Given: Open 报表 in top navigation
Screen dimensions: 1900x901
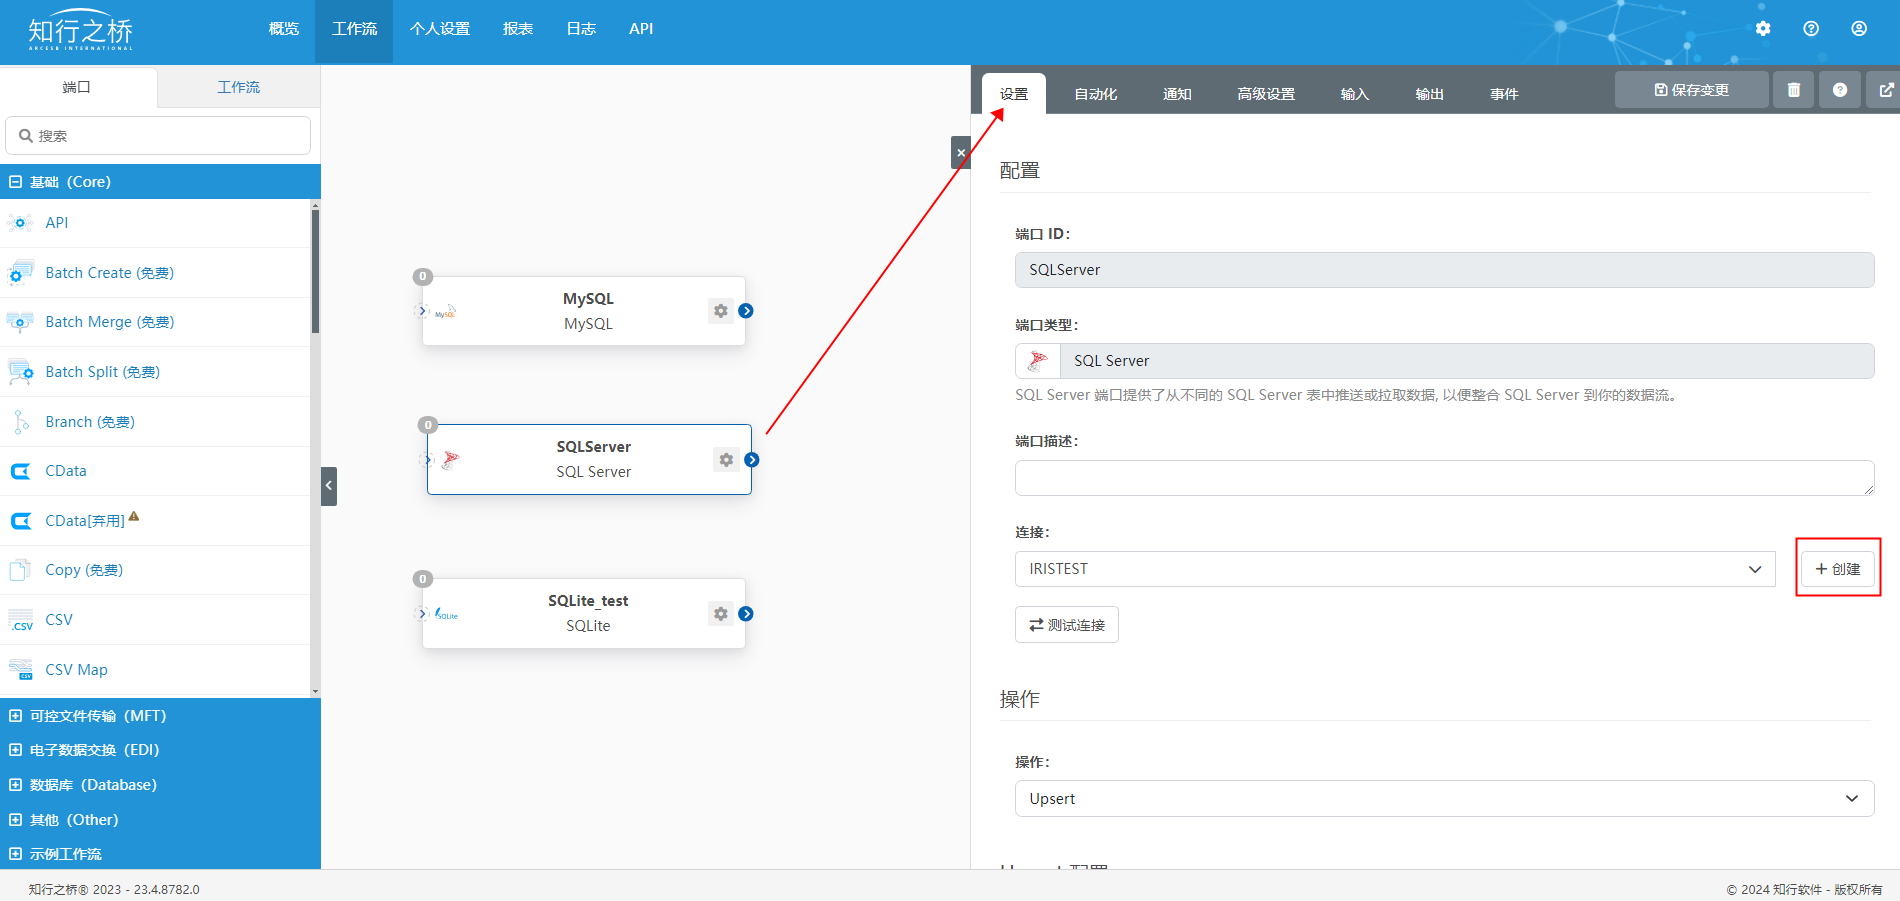Looking at the screenshot, I should pyautogui.click(x=518, y=29).
